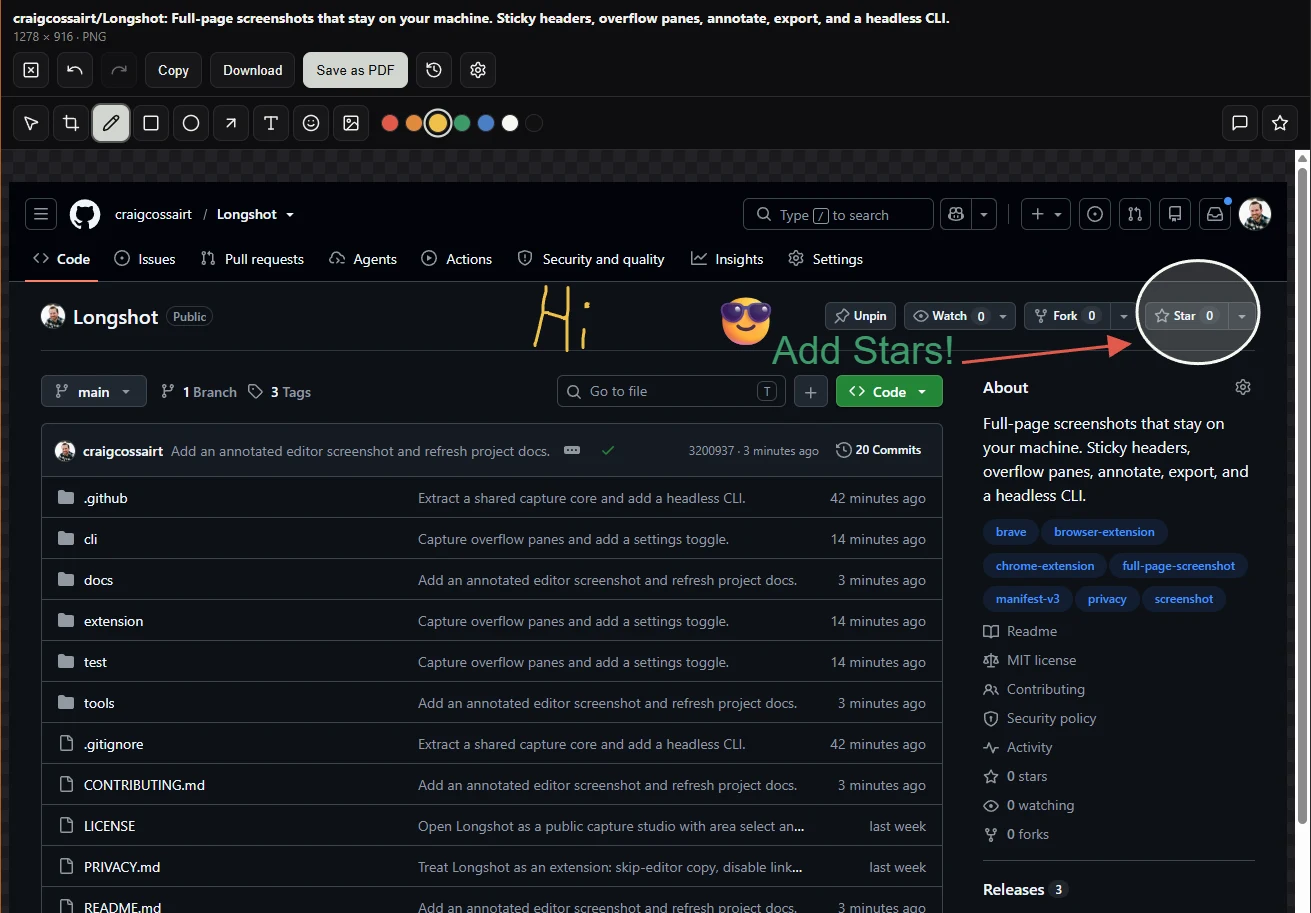This screenshot has width=1311, height=913.
Task: Open the main branch dropdown
Action: click(x=94, y=392)
